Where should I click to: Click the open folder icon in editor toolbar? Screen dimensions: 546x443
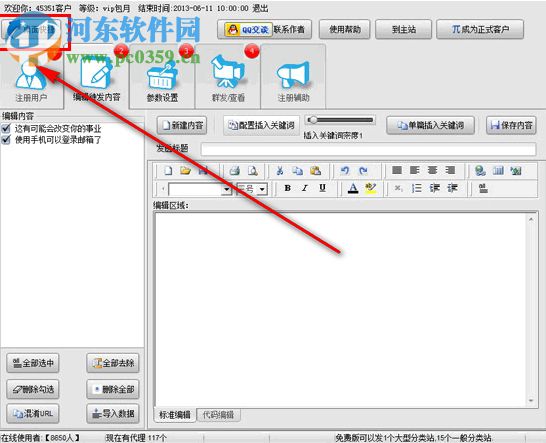185,171
